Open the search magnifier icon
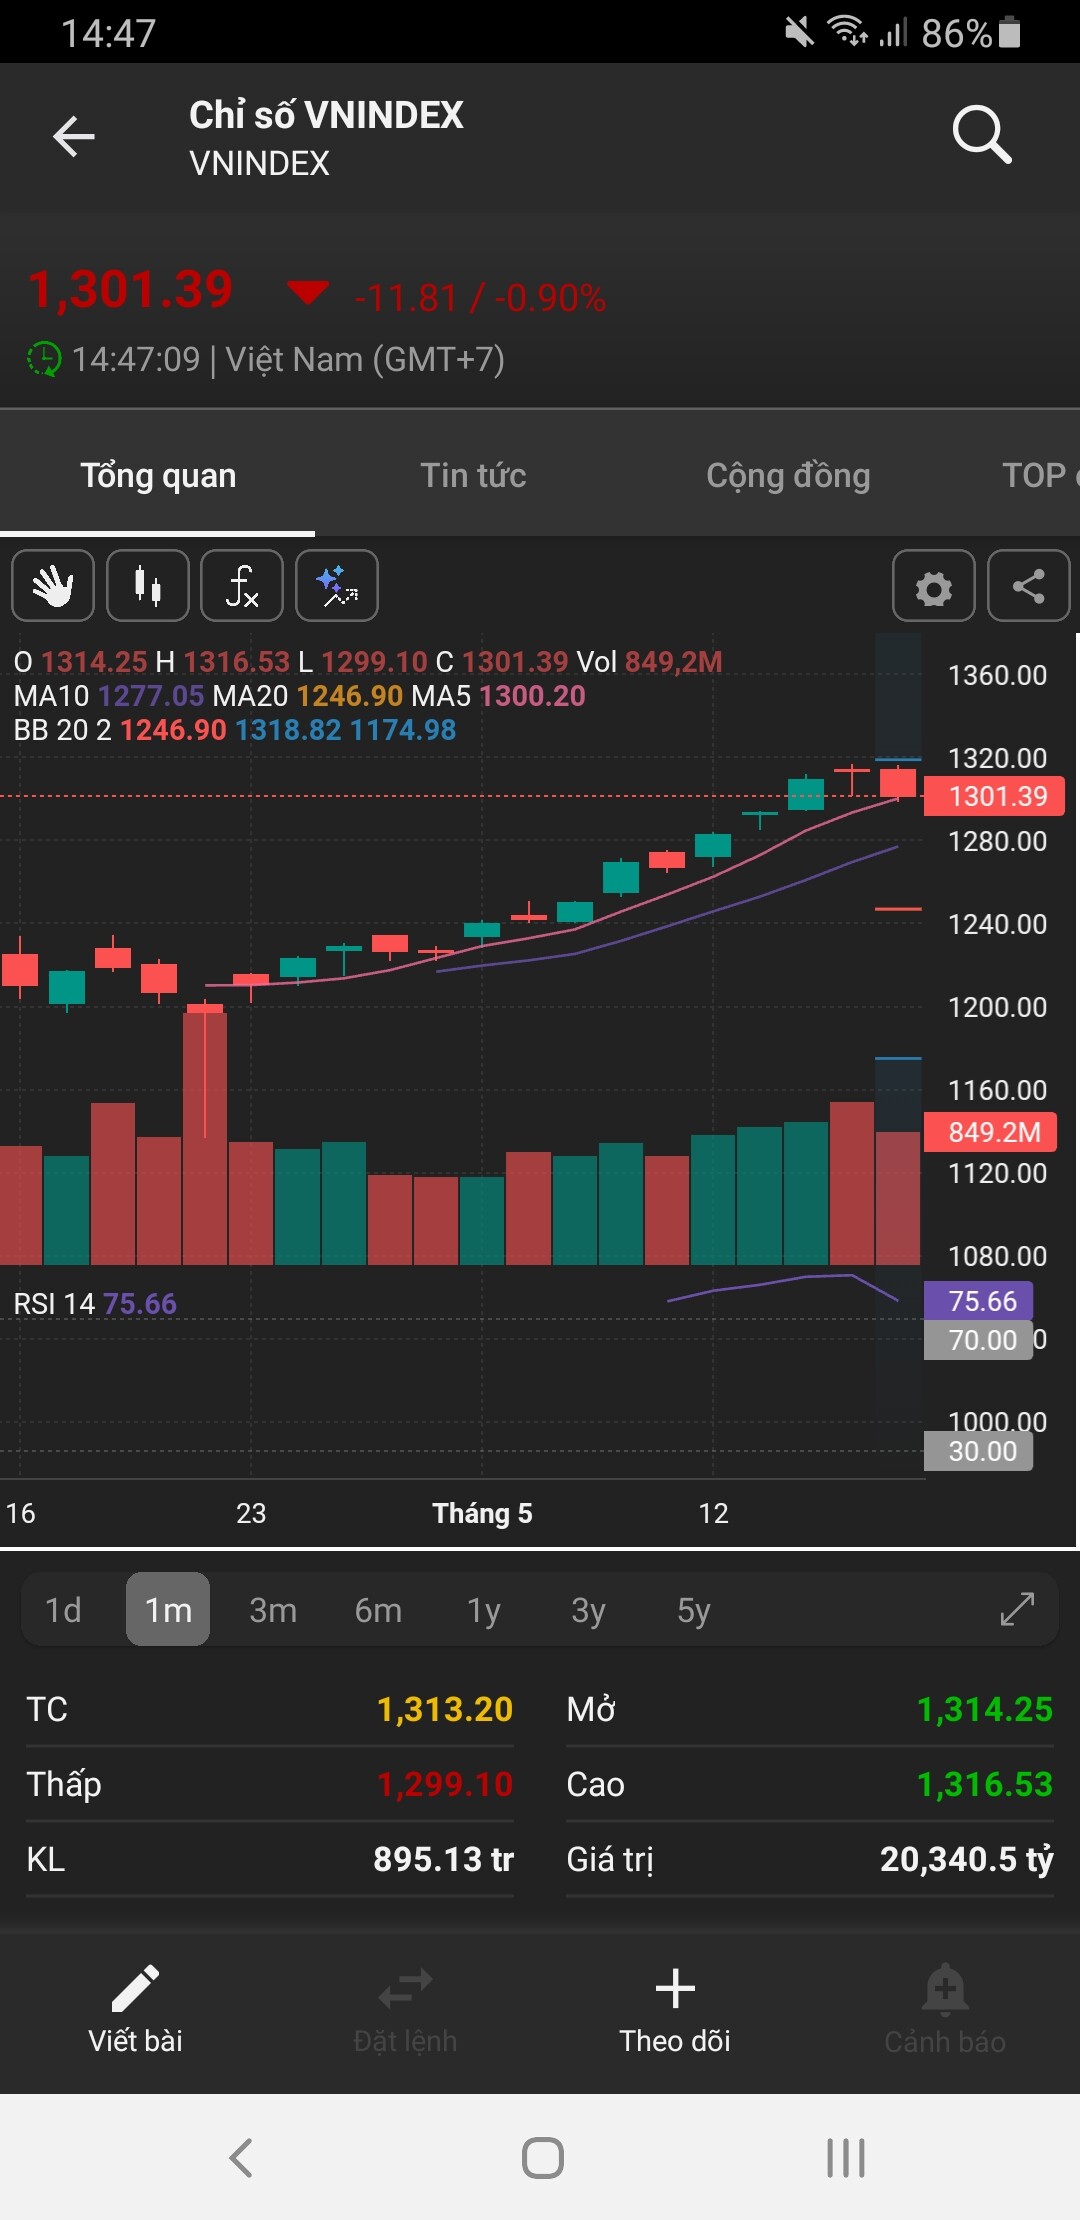Screen dimensions: 1080x2220 pyautogui.click(x=982, y=134)
